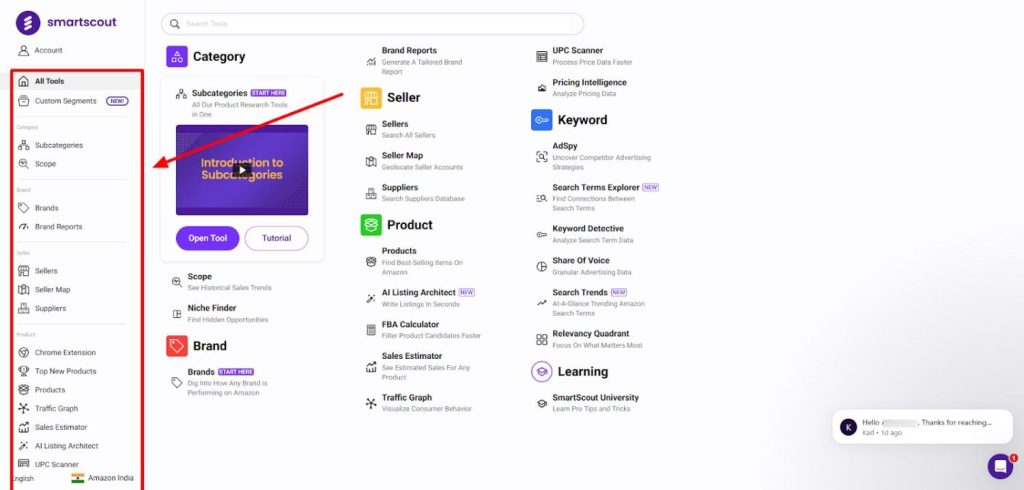Click the All Tools home icon
The image size is (1024, 490).
click(x=24, y=82)
